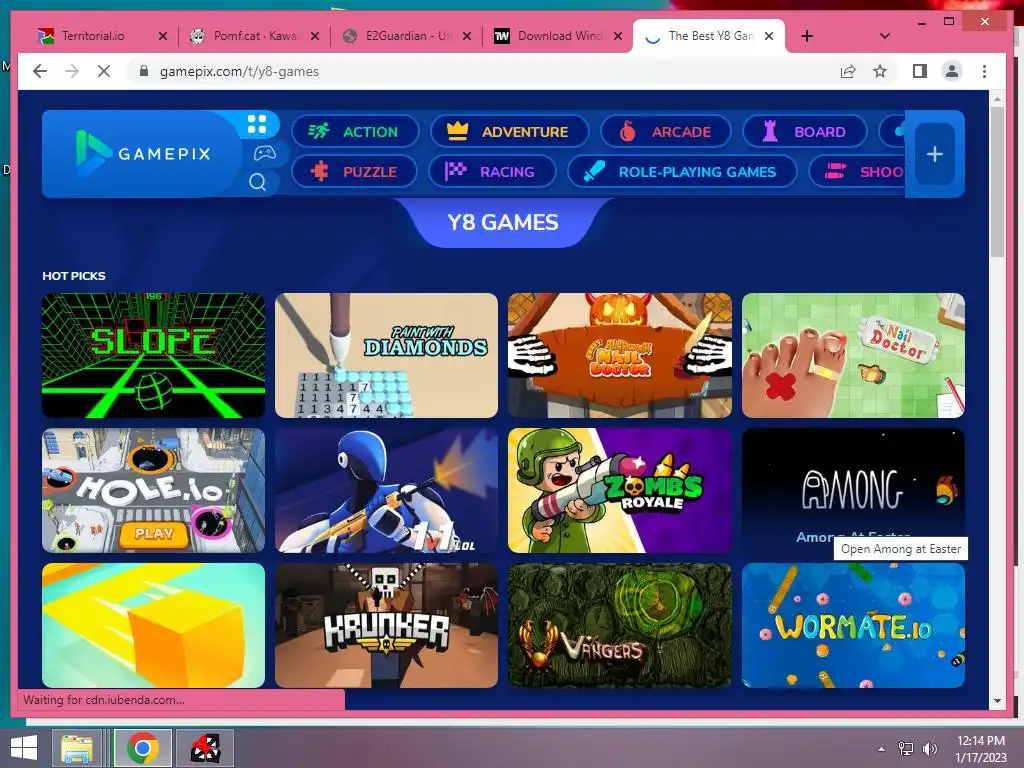This screenshot has width=1024, height=768.
Task: Open the Vangers game thumbnail
Action: coord(620,626)
